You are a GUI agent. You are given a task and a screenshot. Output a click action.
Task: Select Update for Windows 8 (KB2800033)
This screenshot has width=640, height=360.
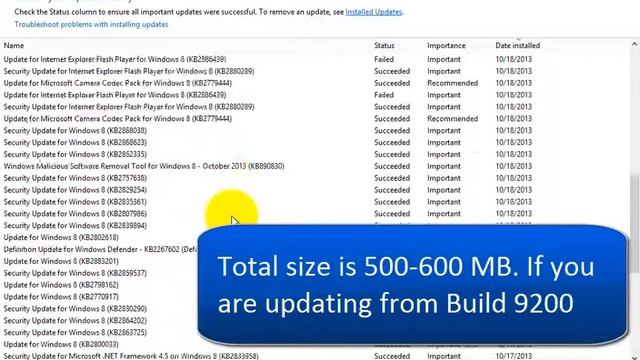(x=61, y=344)
